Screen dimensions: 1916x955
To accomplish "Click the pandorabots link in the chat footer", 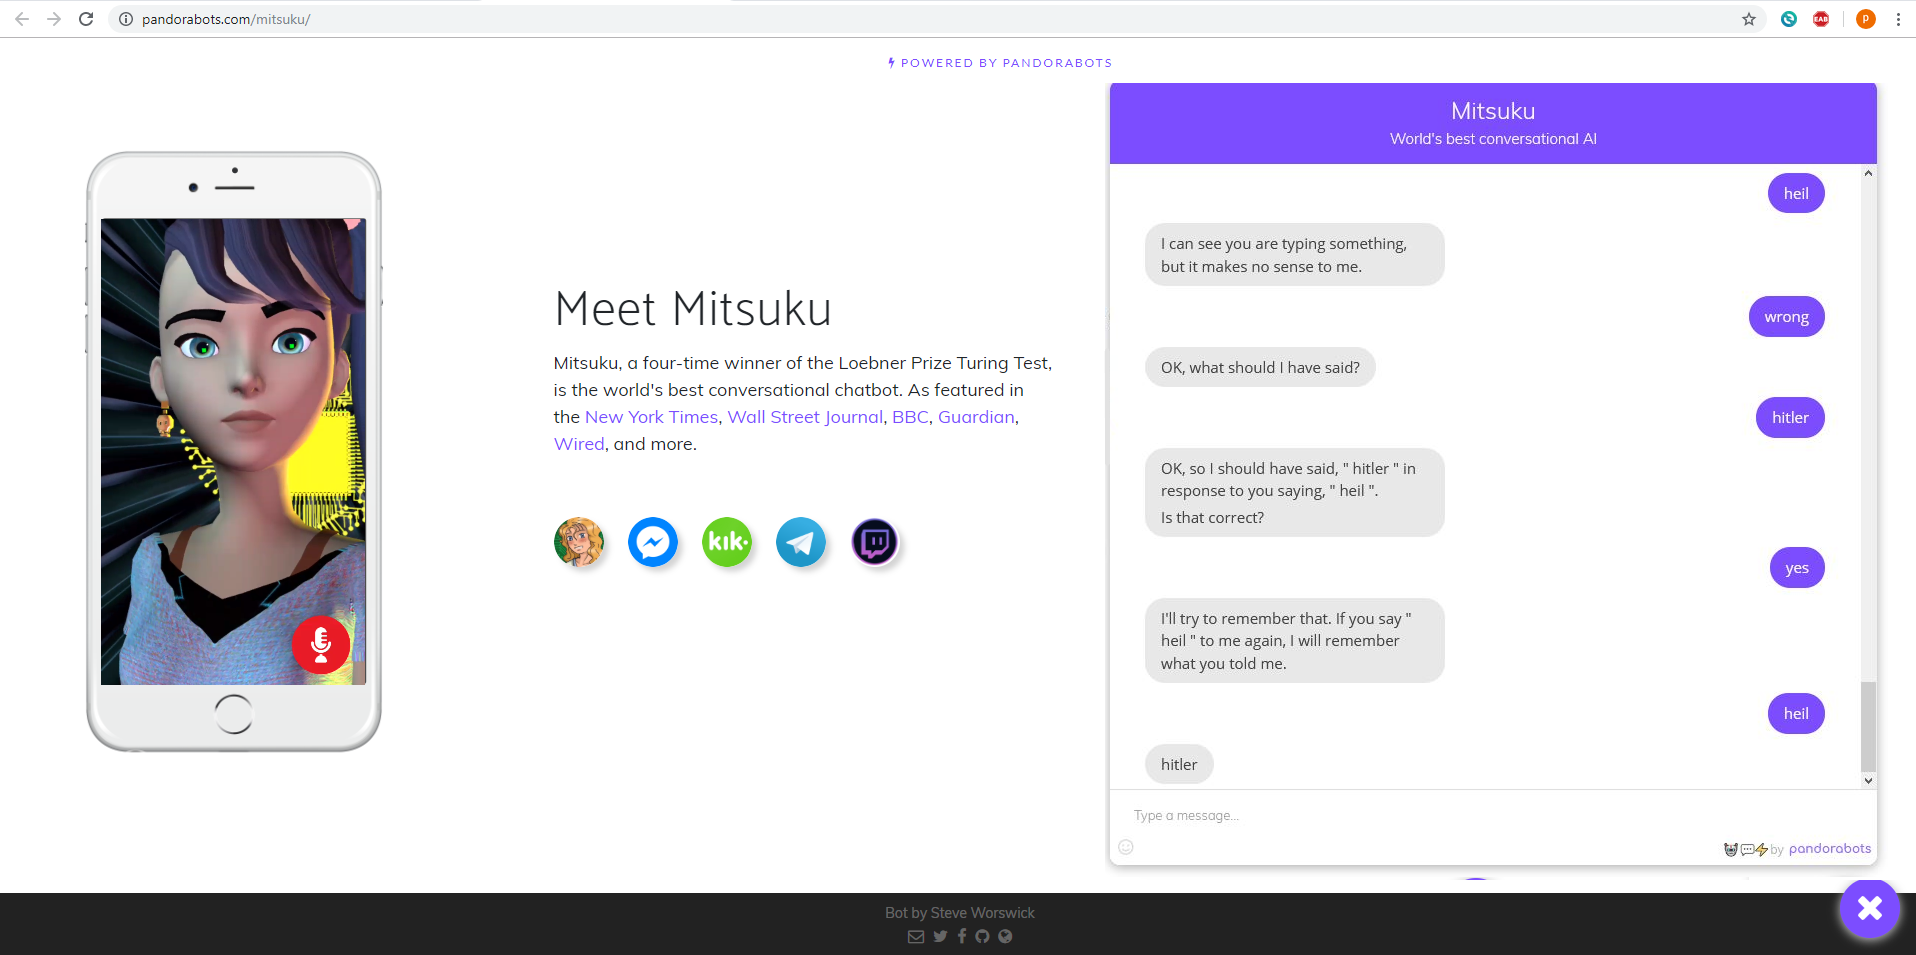I will point(1829,849).
